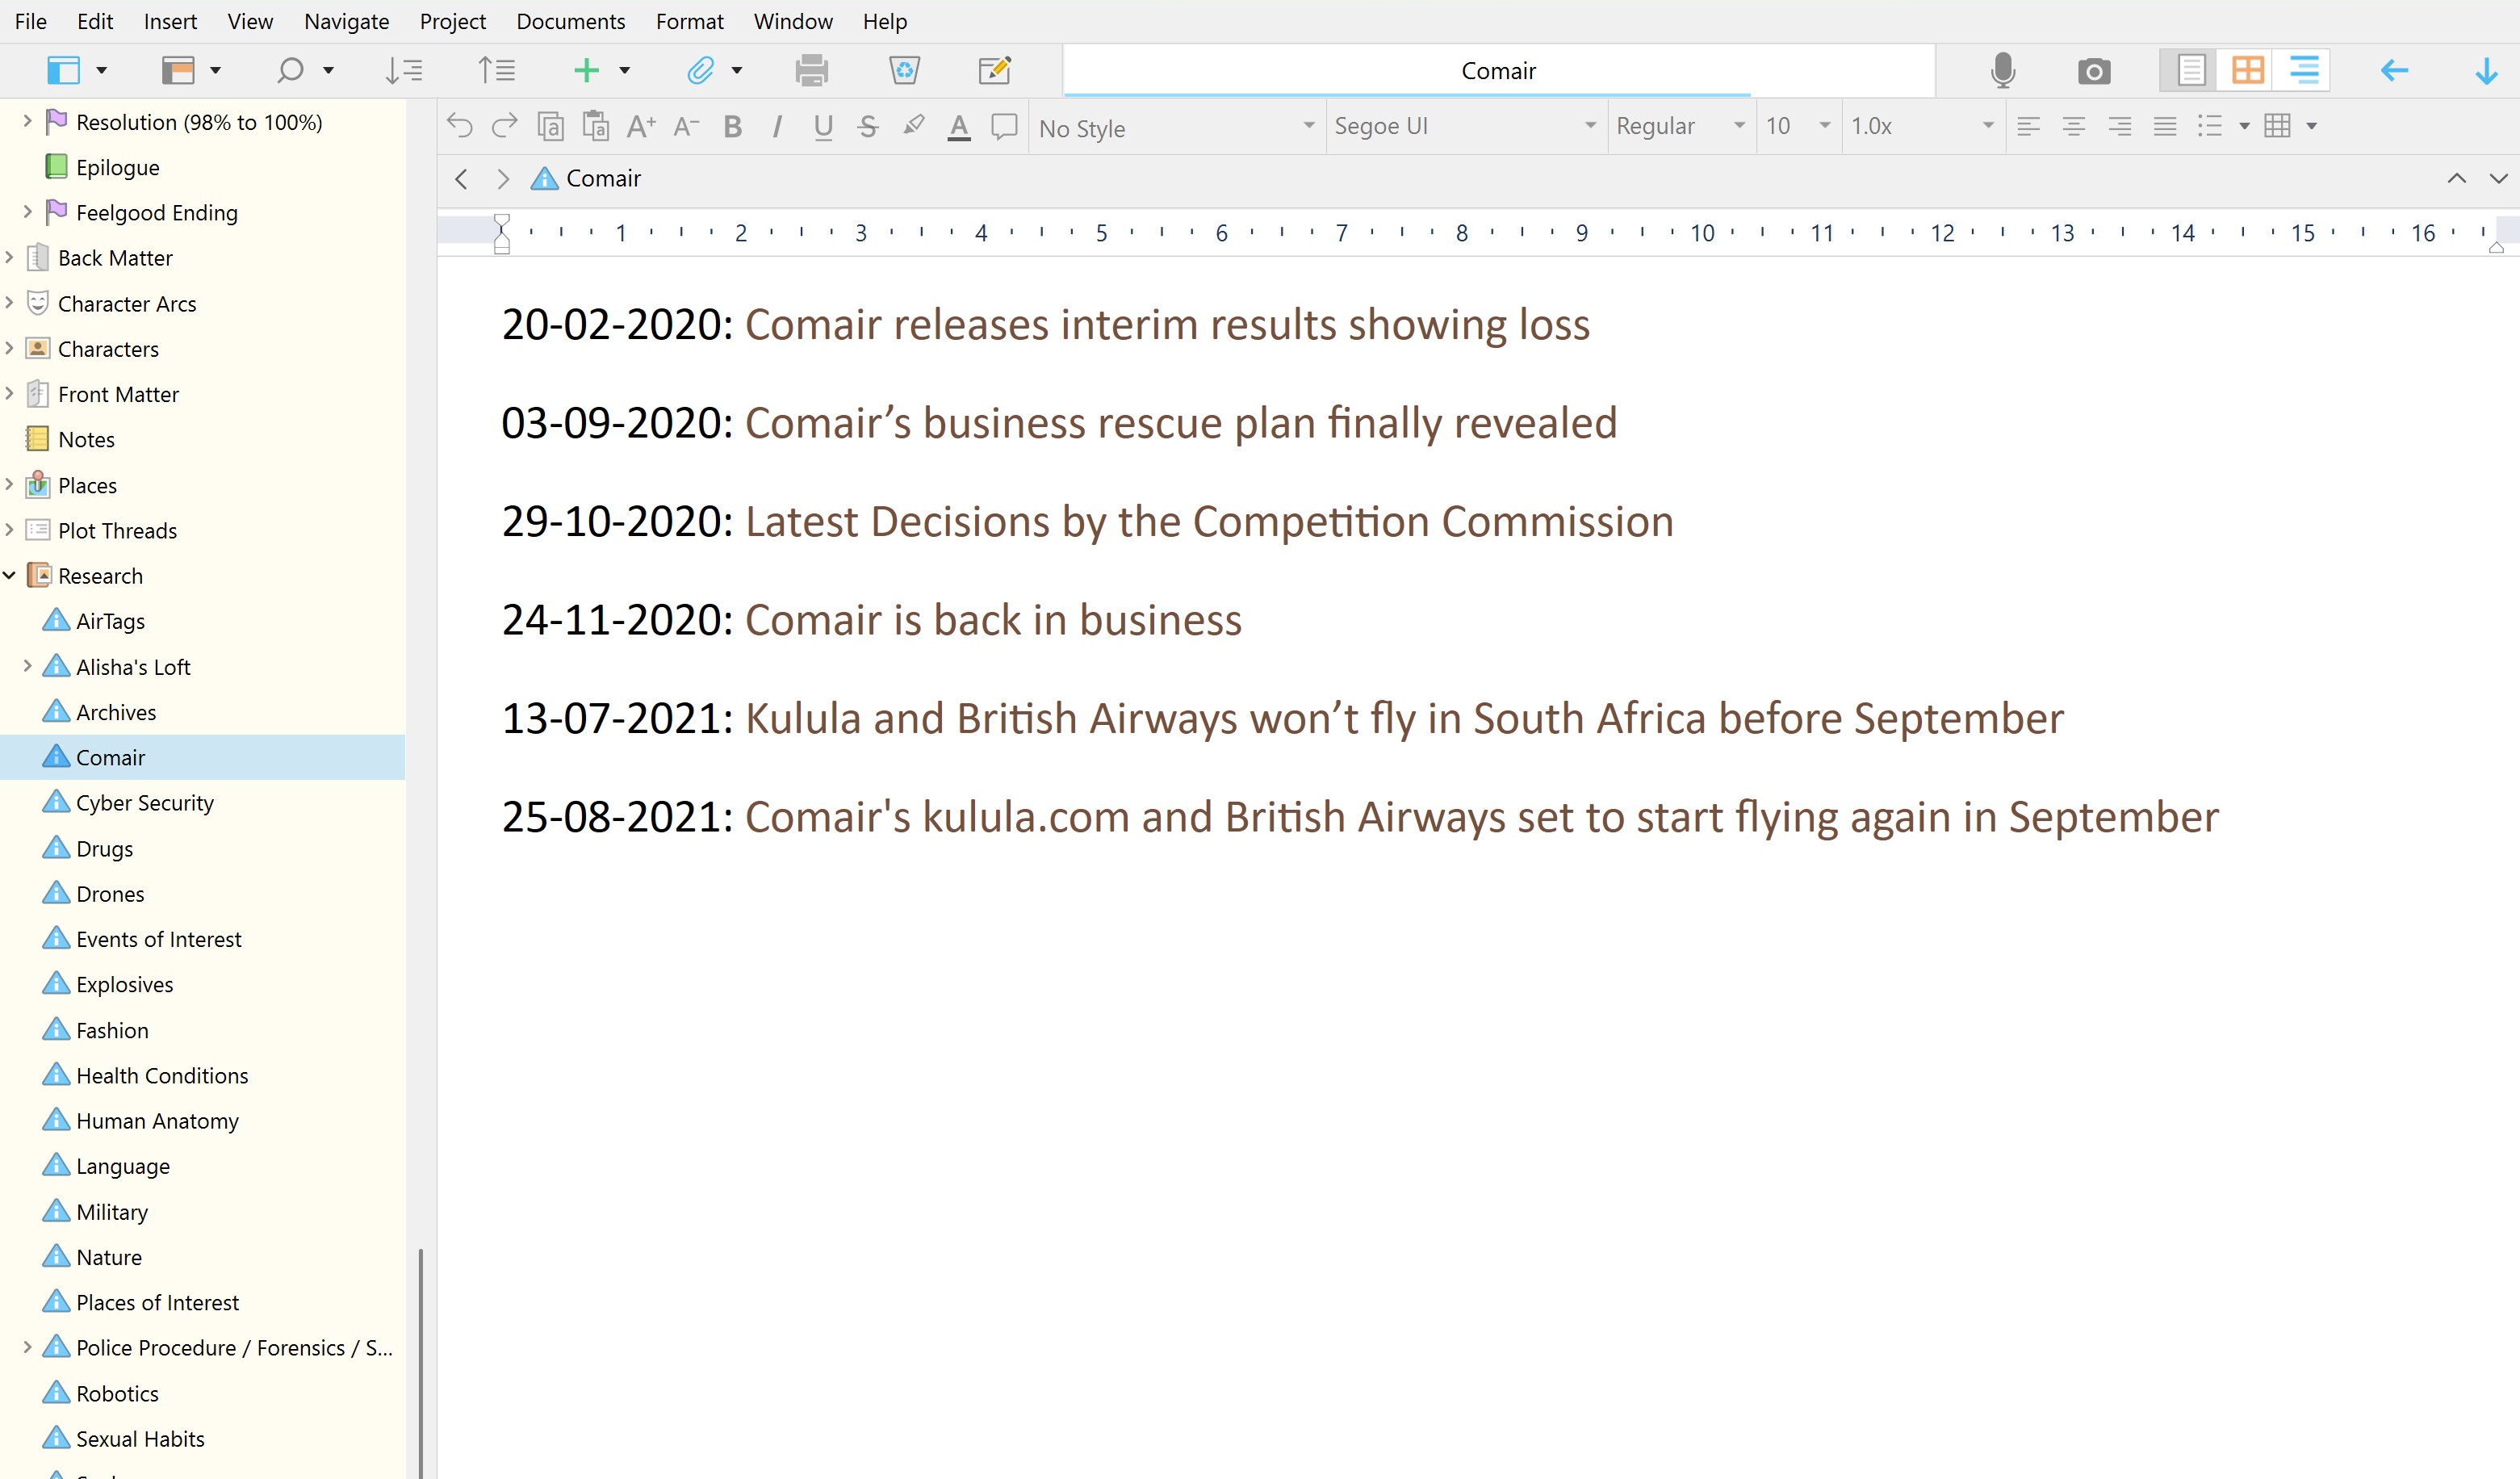Screen dimensions: 2520x1479
Task: Open 'Comair is back in business' link
Action: click(x=993, y=620)
